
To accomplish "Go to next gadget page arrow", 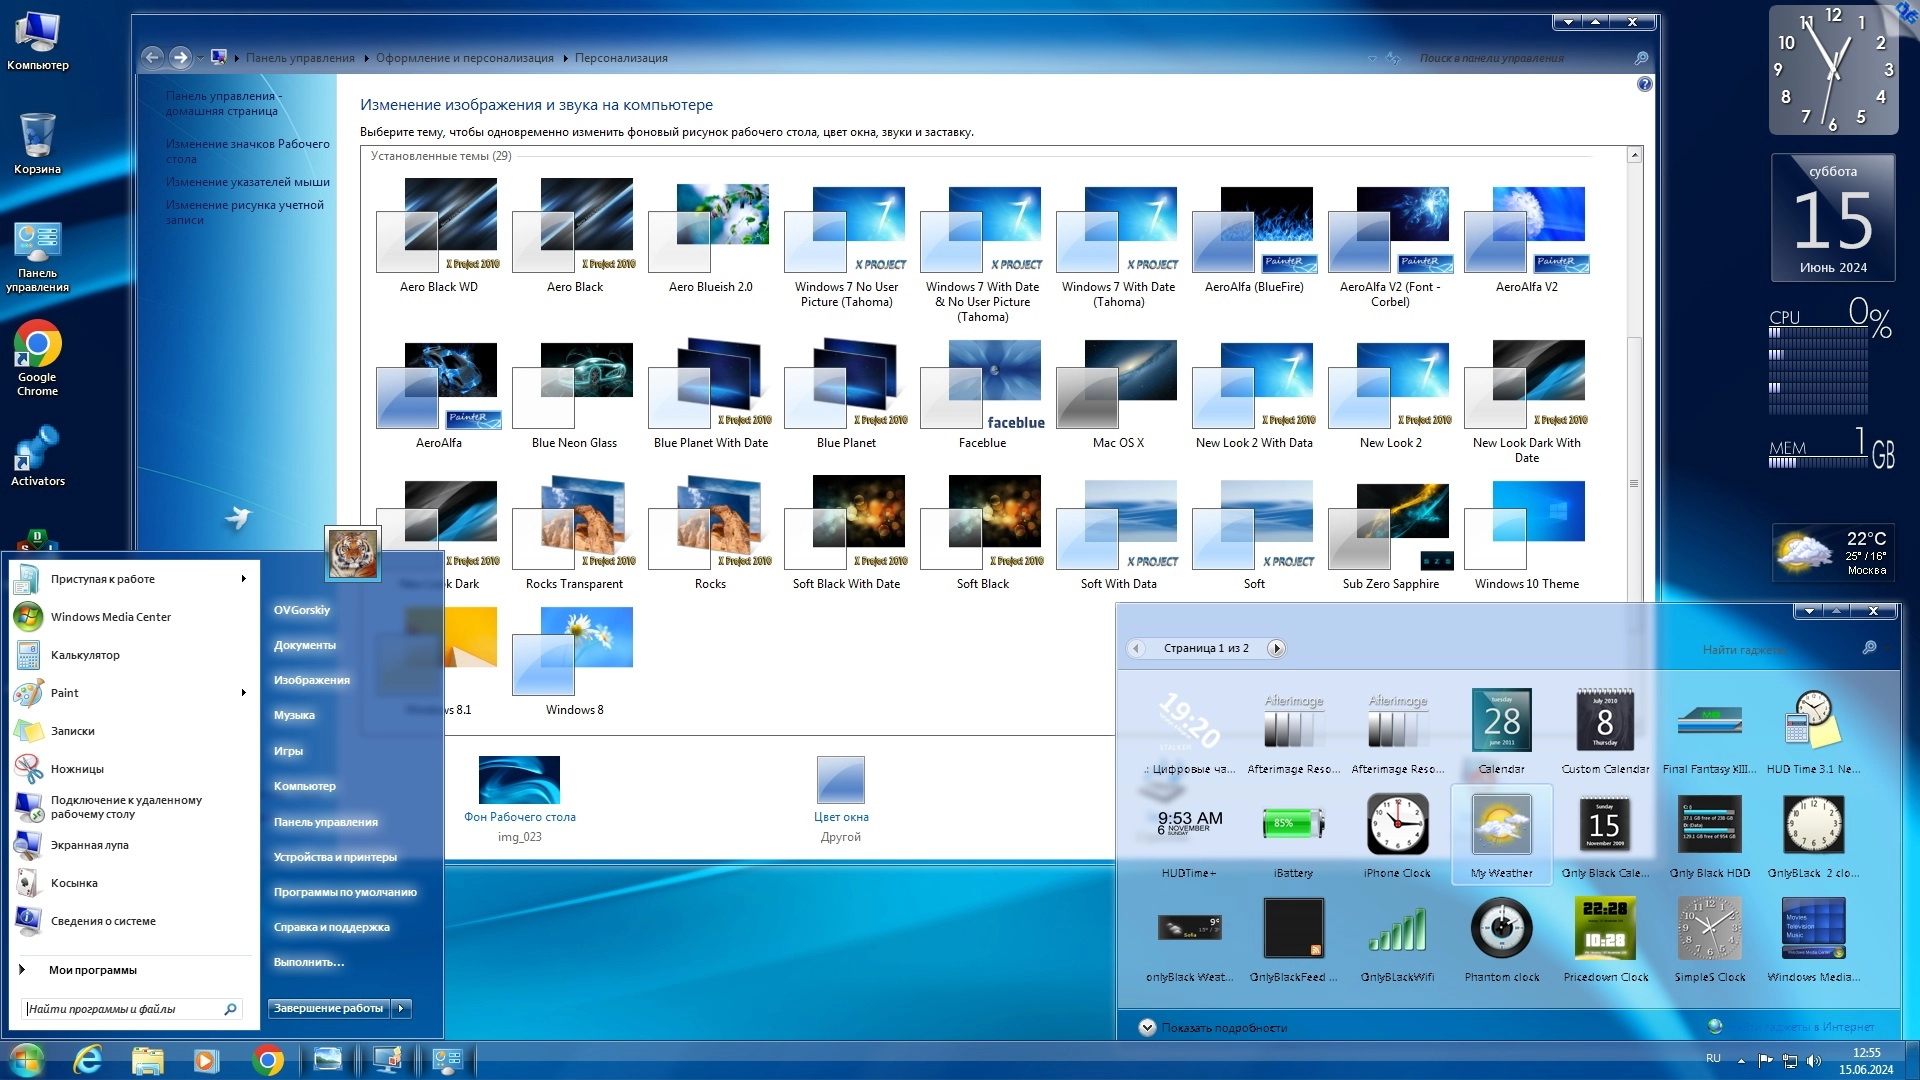I will pyautogui.click(x=1276, y=648).
